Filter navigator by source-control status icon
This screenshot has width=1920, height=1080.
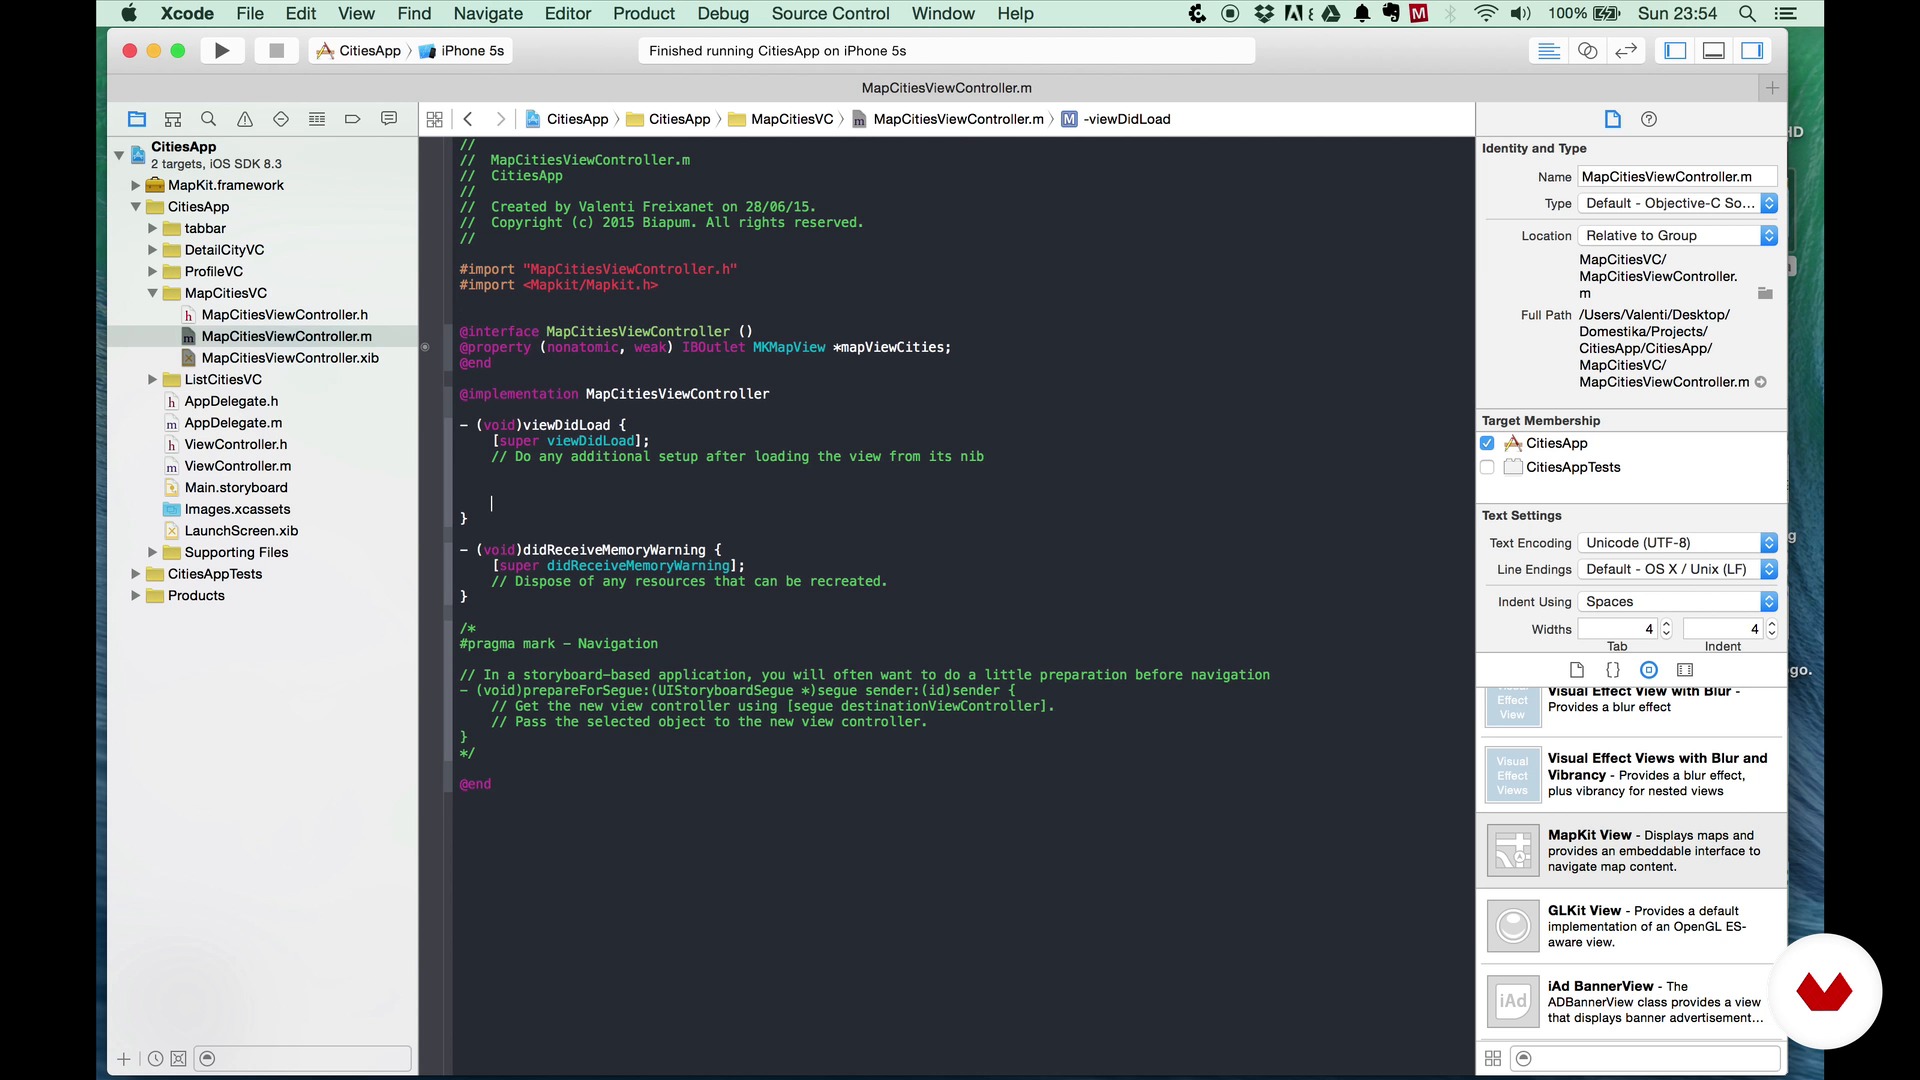point(178,1059)
